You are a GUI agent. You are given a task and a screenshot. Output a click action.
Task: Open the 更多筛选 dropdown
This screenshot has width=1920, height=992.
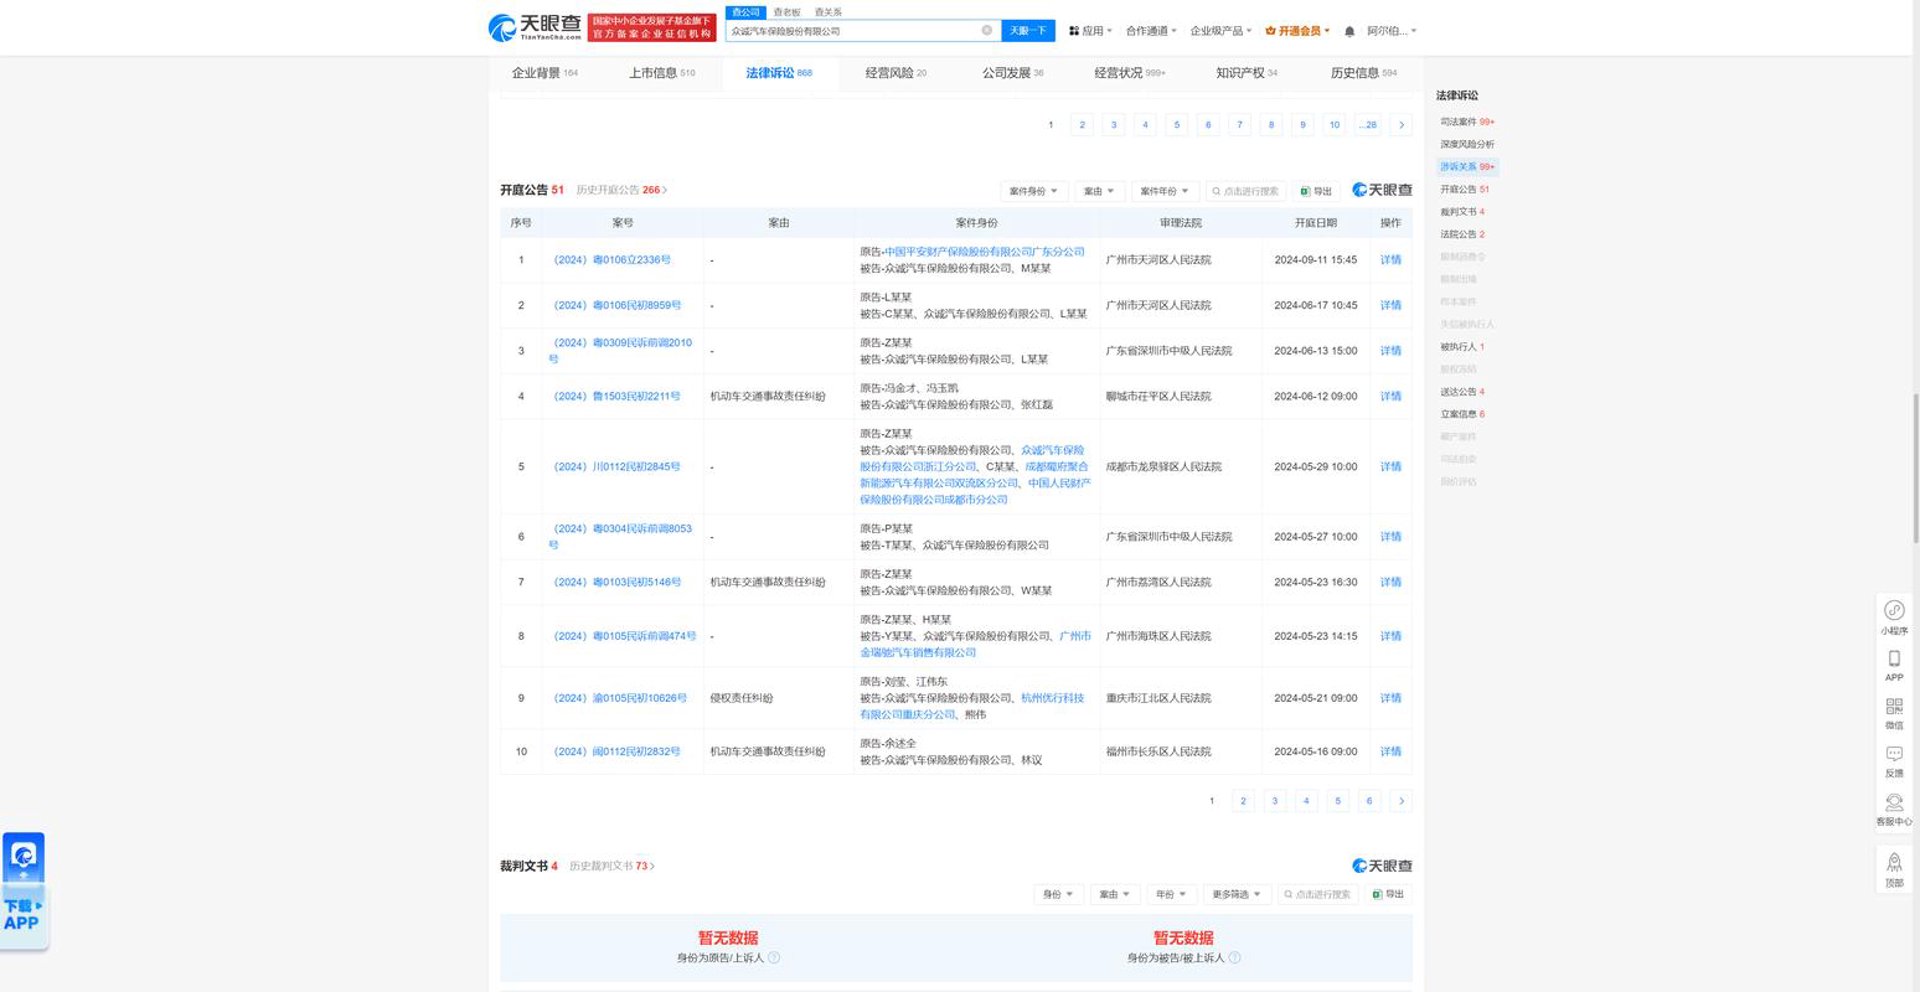(x=1236, y=894)
